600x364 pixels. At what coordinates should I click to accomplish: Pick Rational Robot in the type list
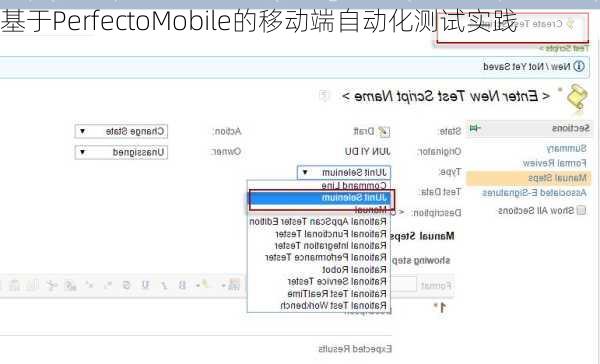pyautogui.click(x=354, y=269)
